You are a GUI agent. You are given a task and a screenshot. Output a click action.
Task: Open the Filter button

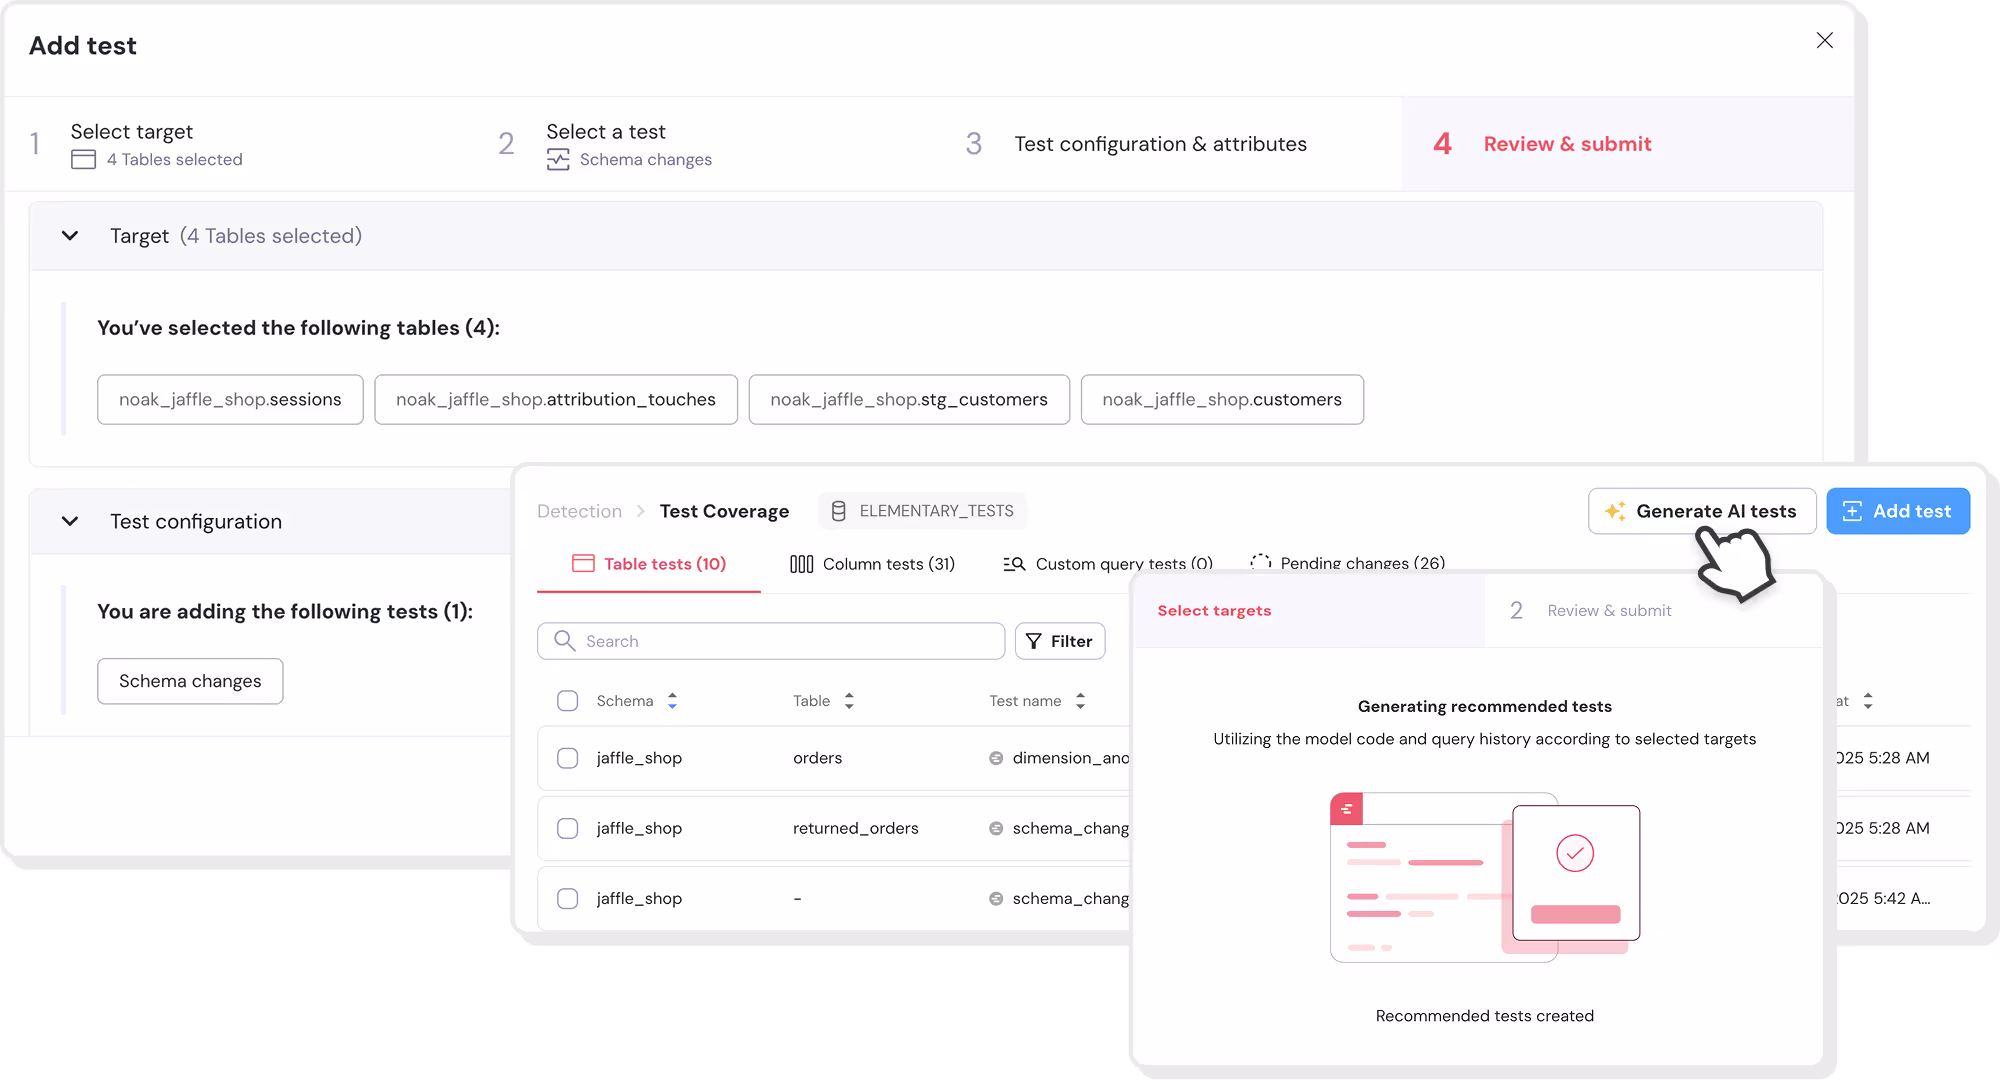pos(1059,641)
